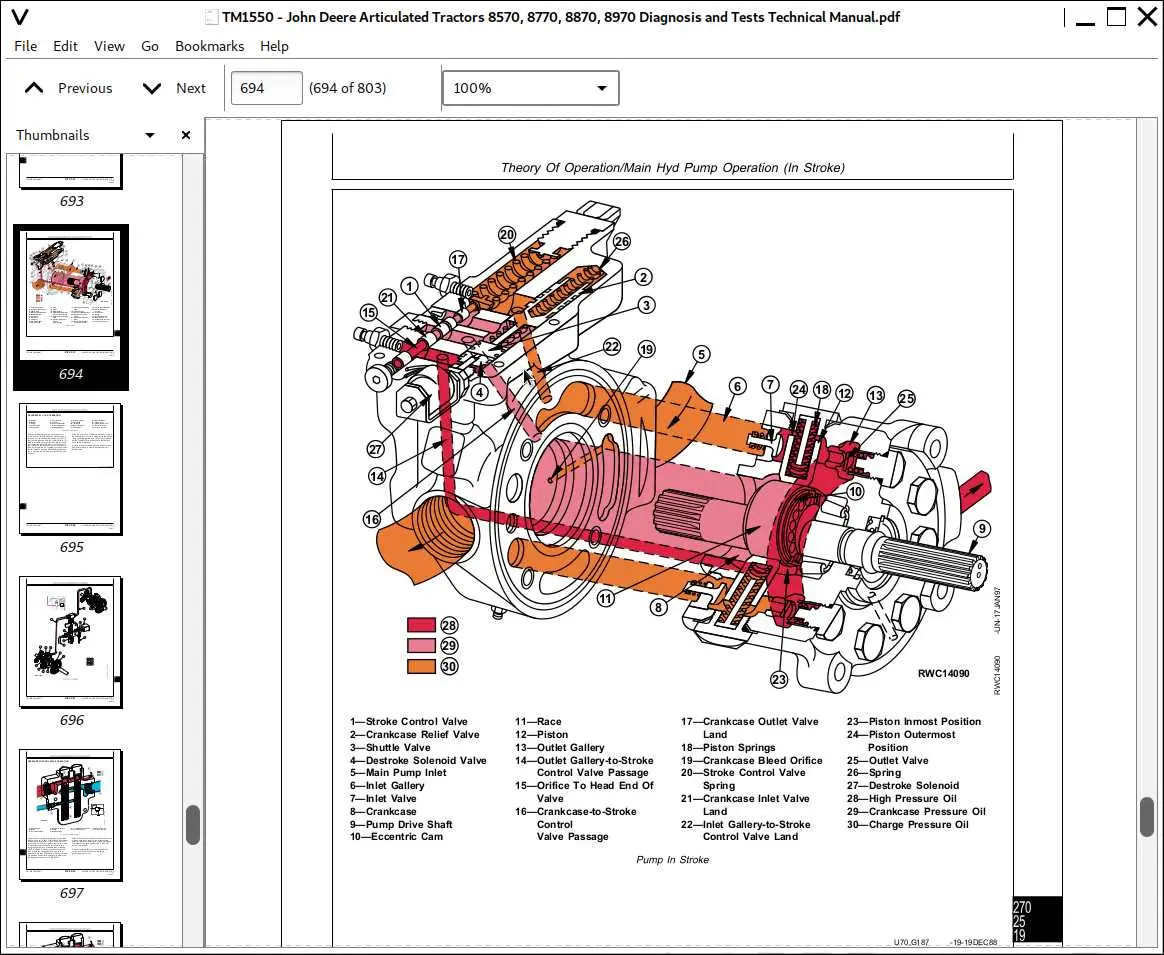Click the '1—Stroke Control Valve' legend entry

point(409,721)
